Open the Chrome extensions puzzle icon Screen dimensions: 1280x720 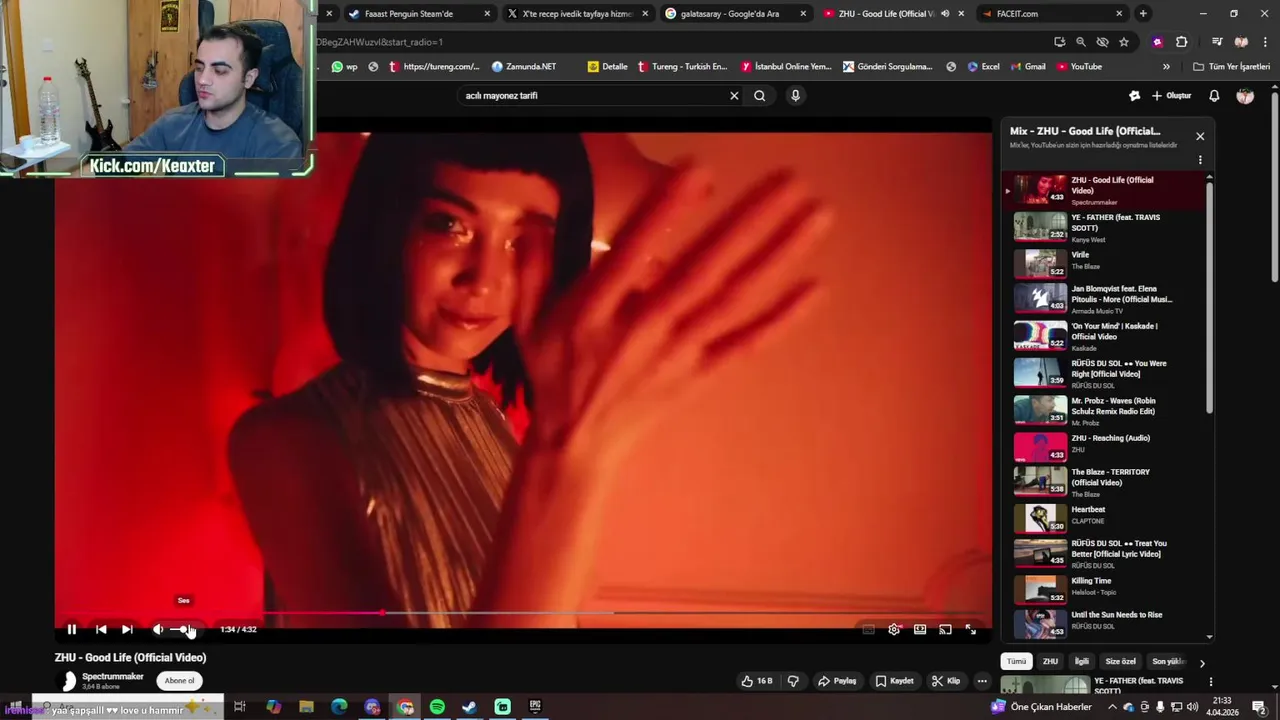point(1182,42)
